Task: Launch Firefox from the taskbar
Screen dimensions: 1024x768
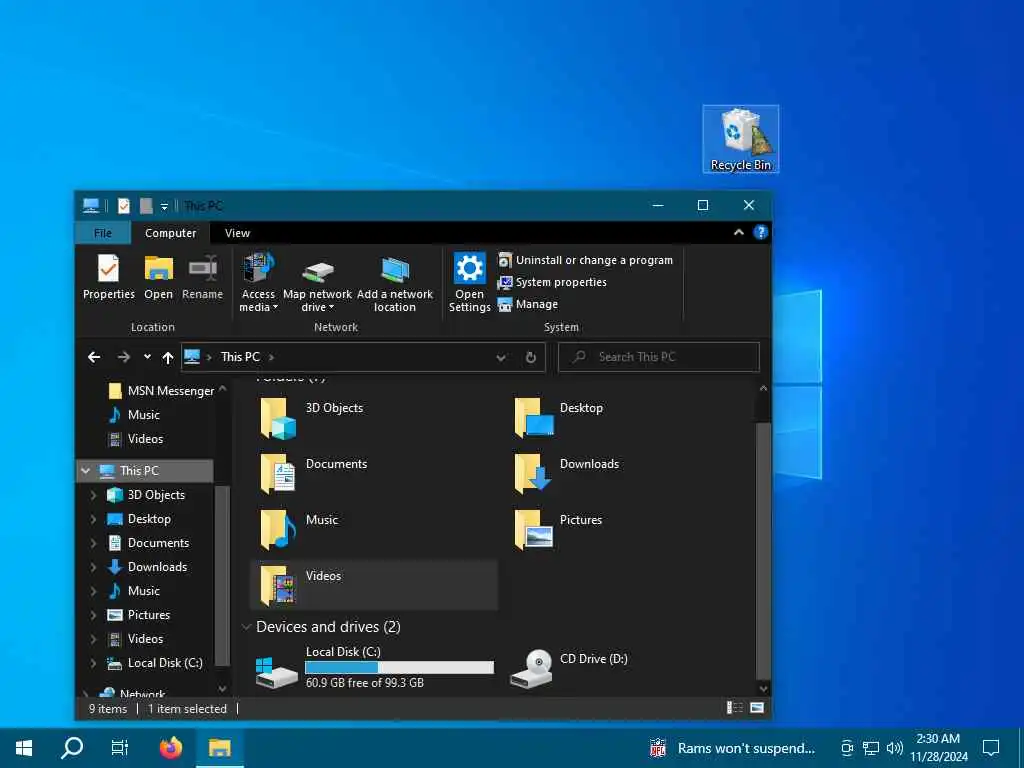Action: pyautogui.click(x=171, y=748)
